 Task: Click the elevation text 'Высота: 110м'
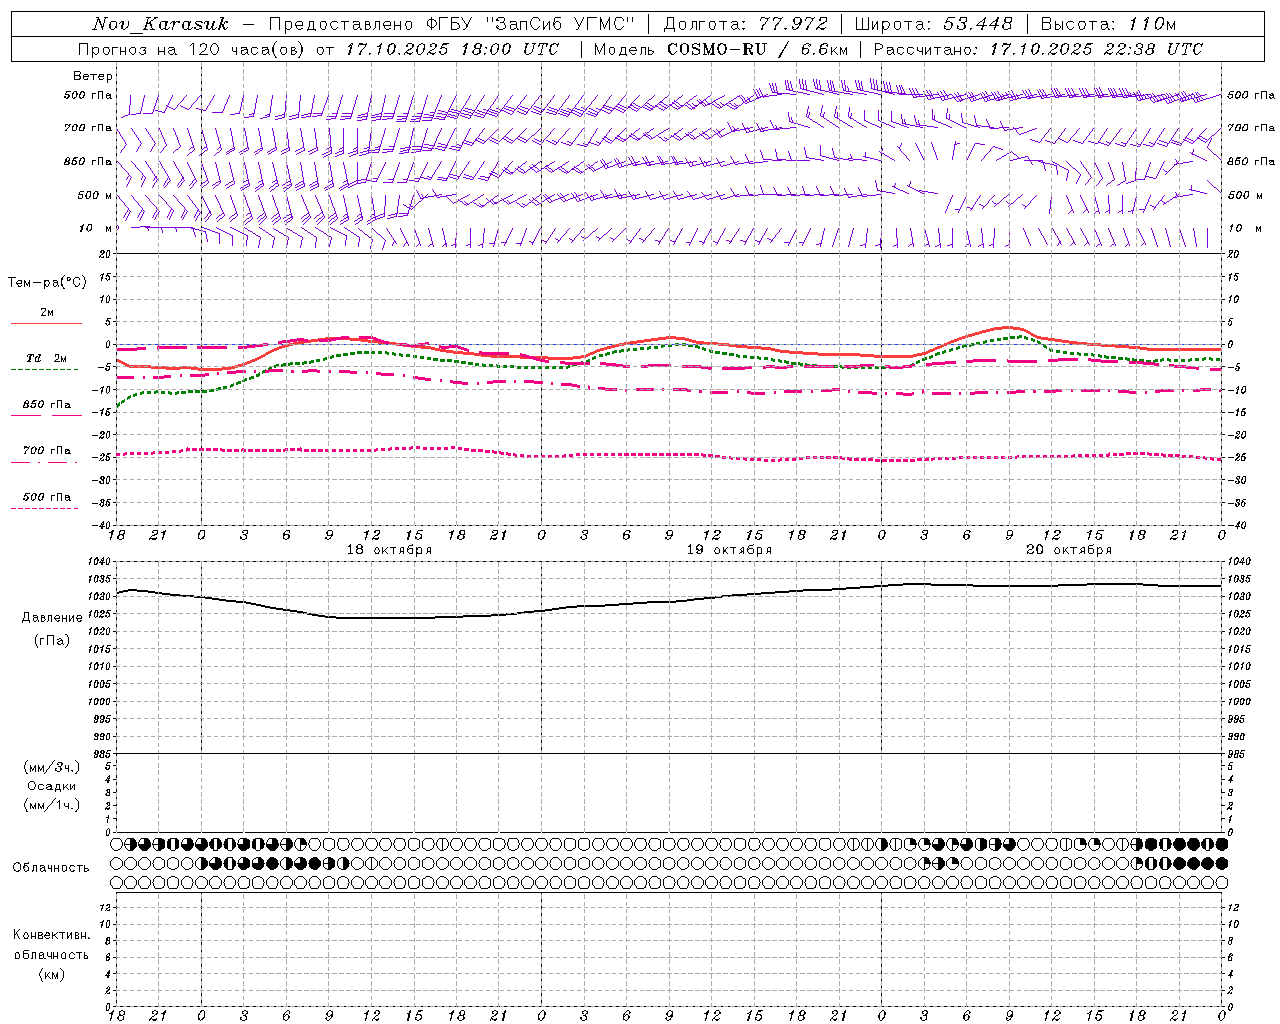pyautogui.click(x=1108, y=24)
